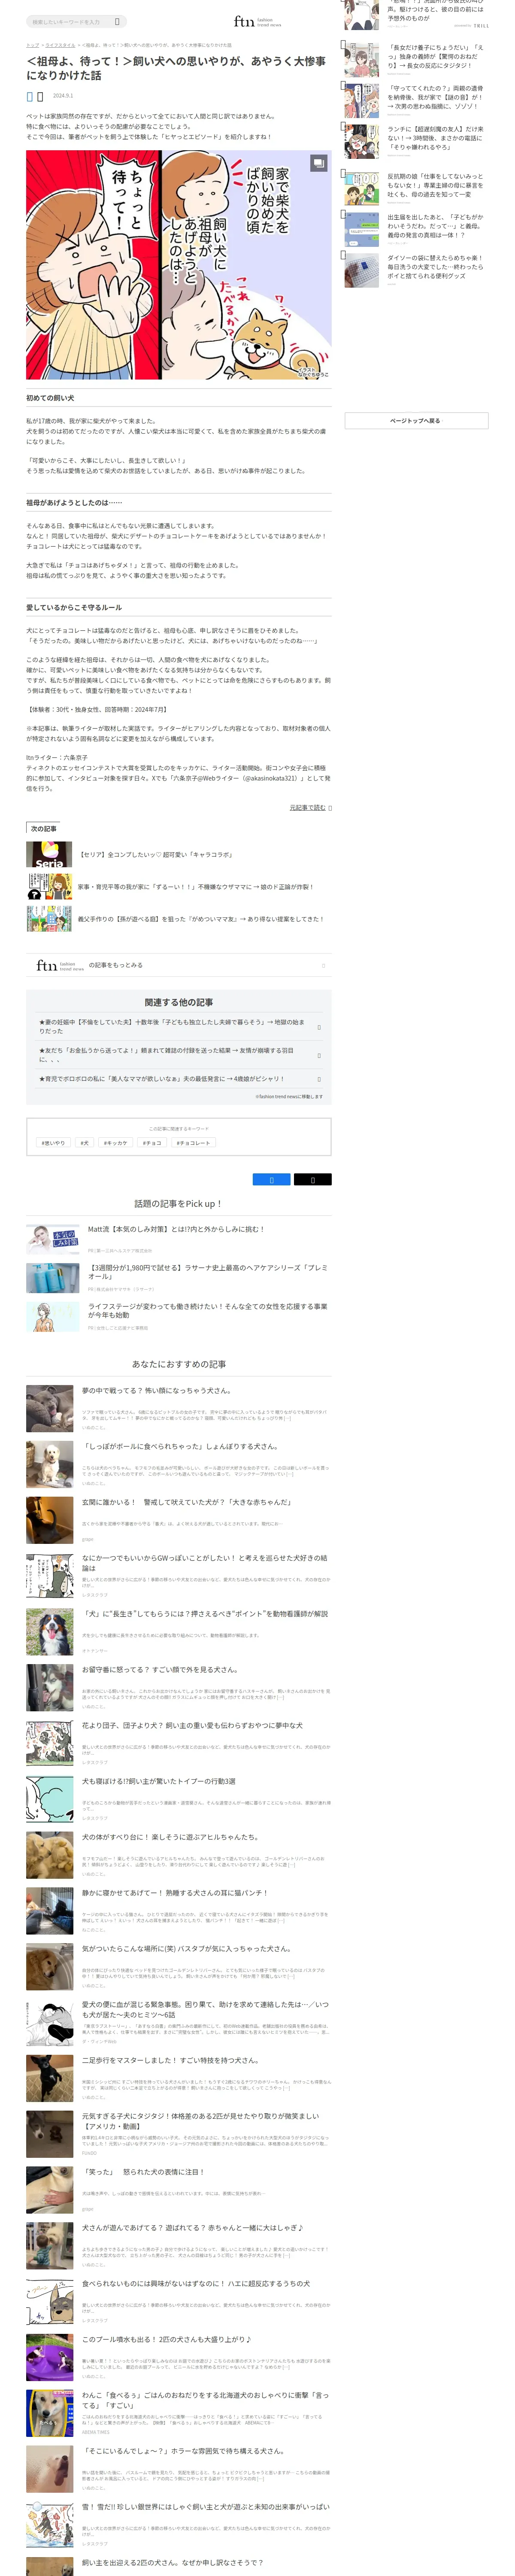This screenshot has height=2576, width=515.
Task: Select the #思いやり keyword tag
Action: point(53,1142)
